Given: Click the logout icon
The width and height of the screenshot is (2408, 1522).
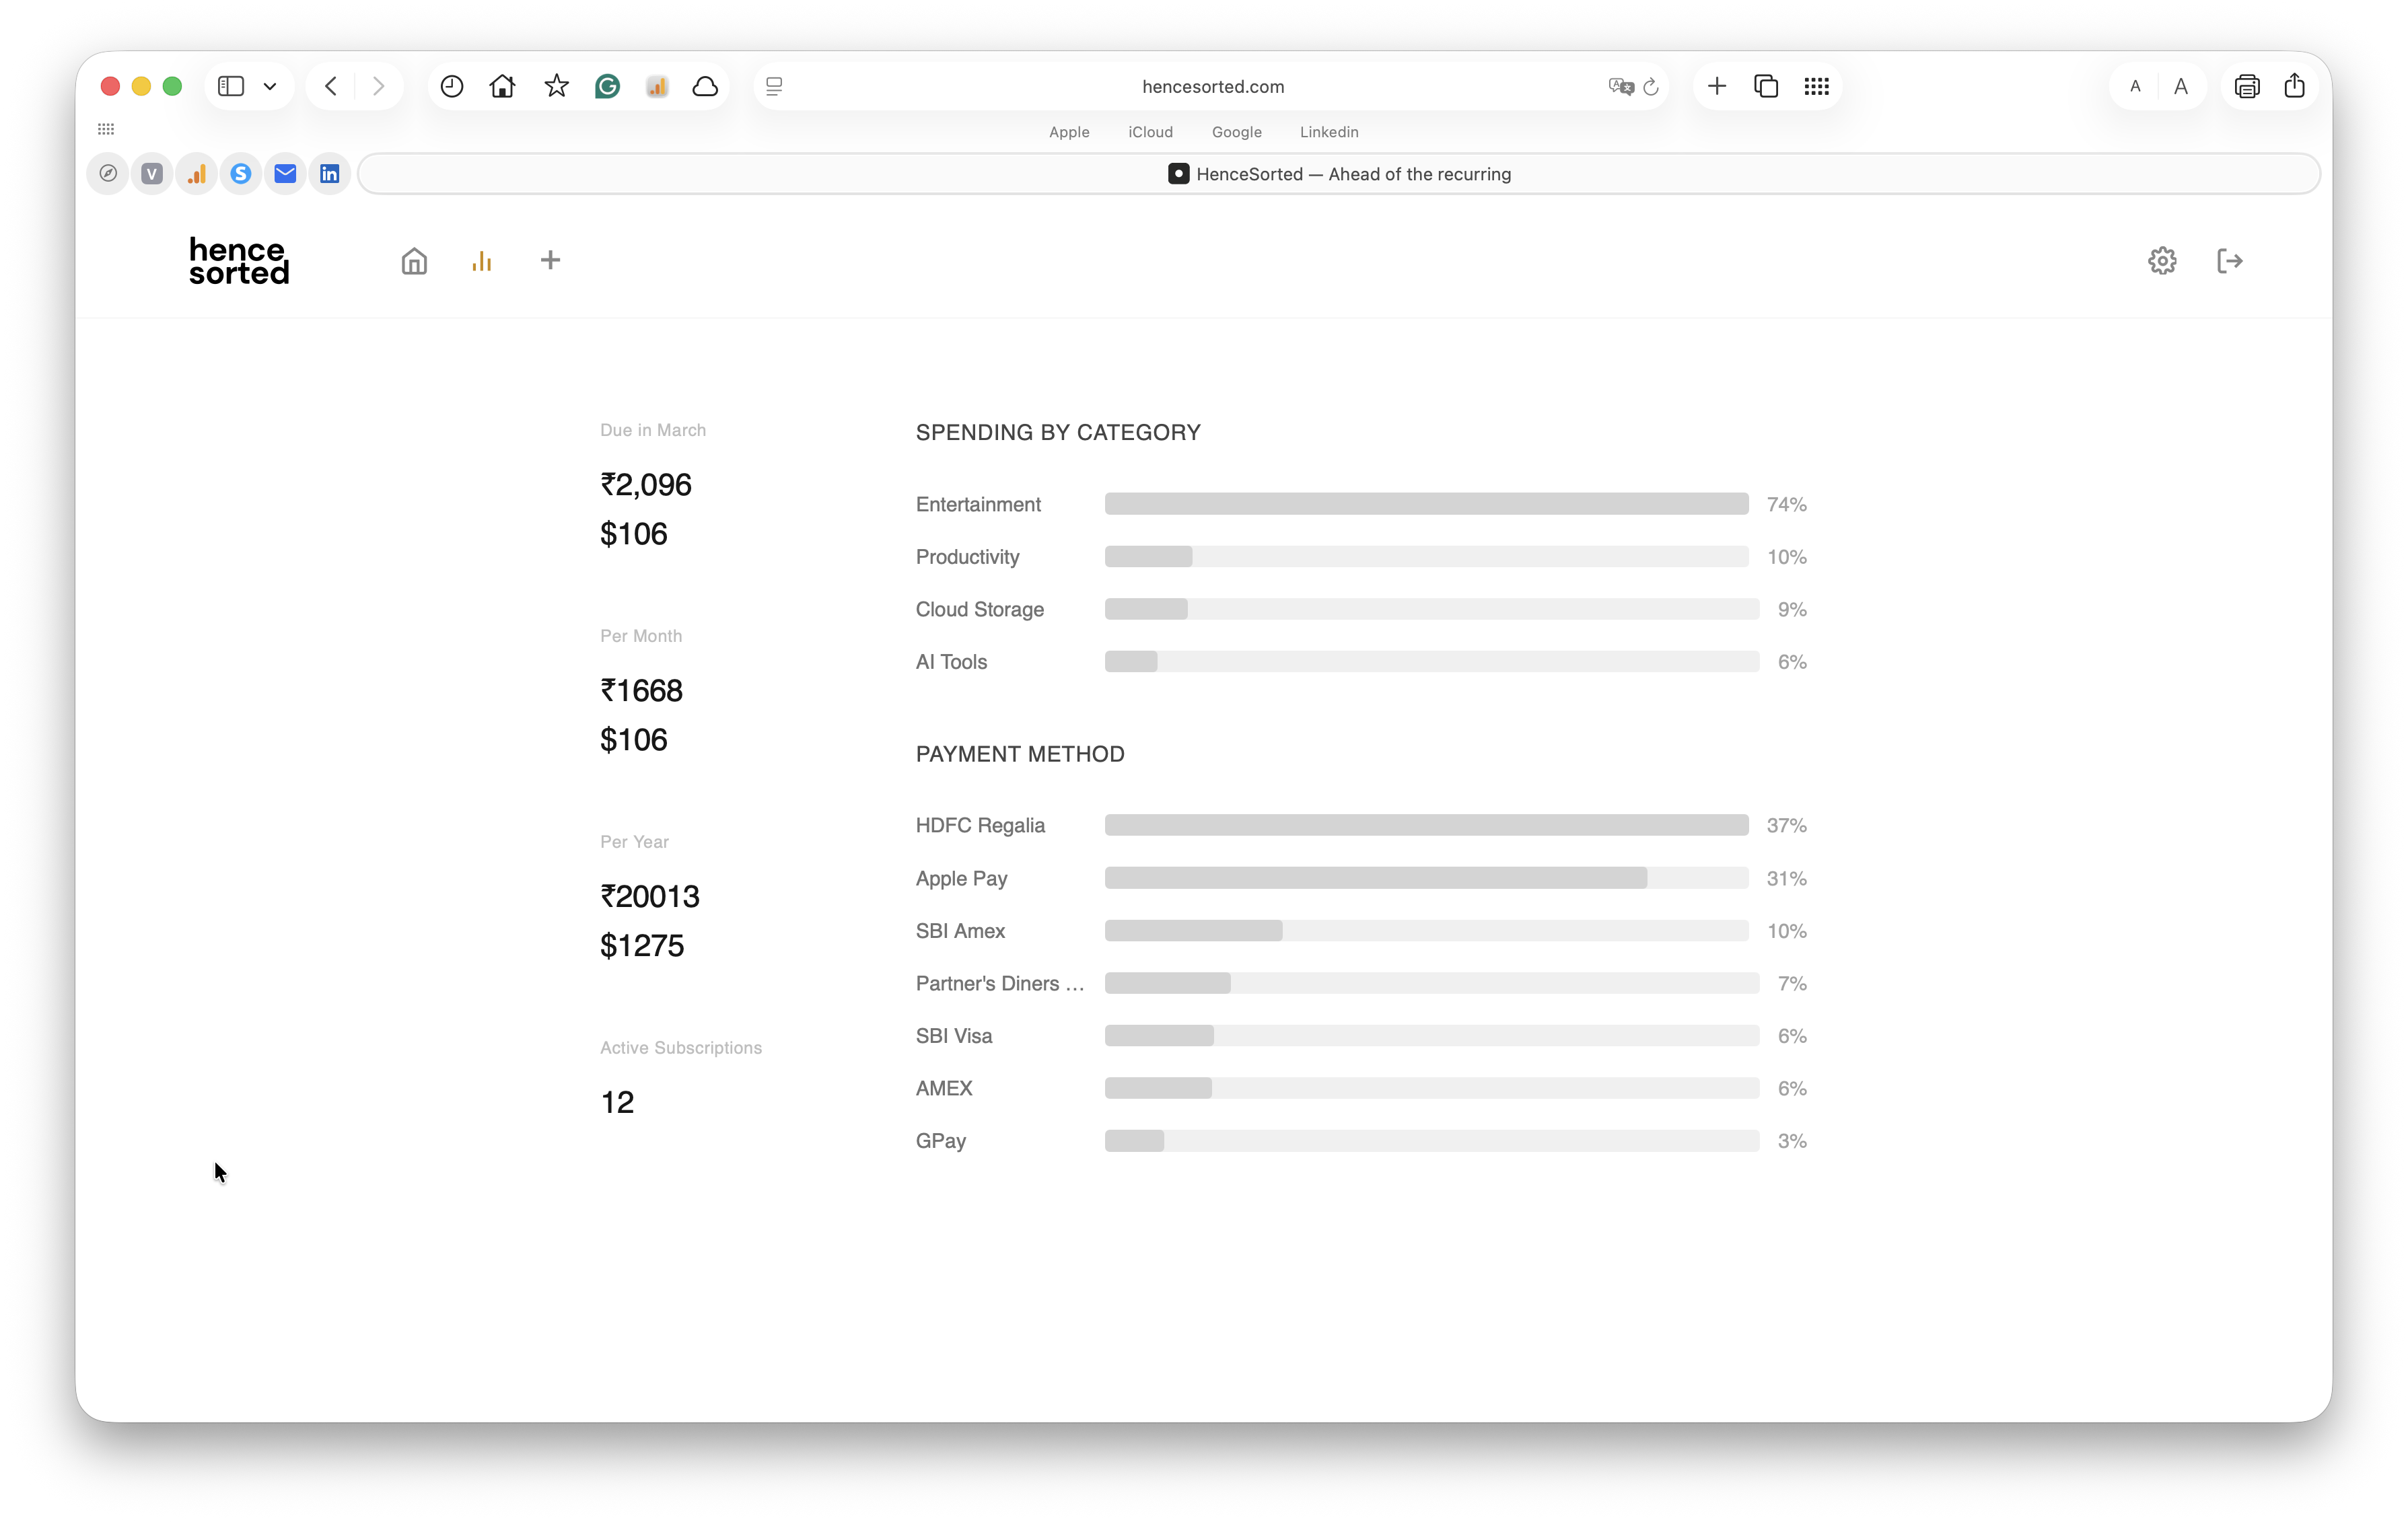Looking at the screenshot, I should click(x=2230, y=260).
